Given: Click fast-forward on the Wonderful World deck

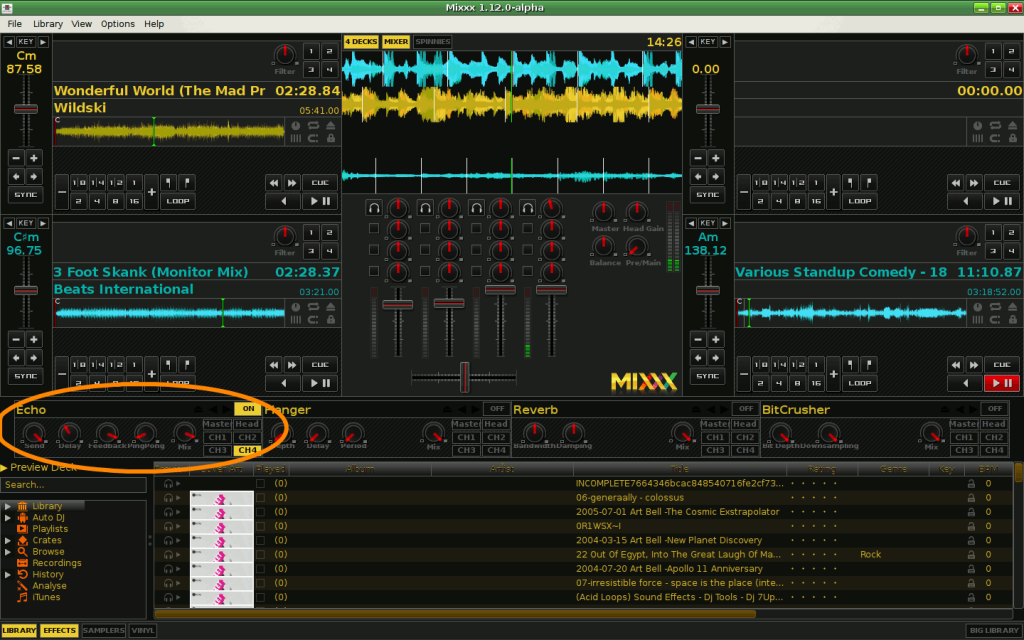Looking at the screenshot, I should click(x=292, y=183).
